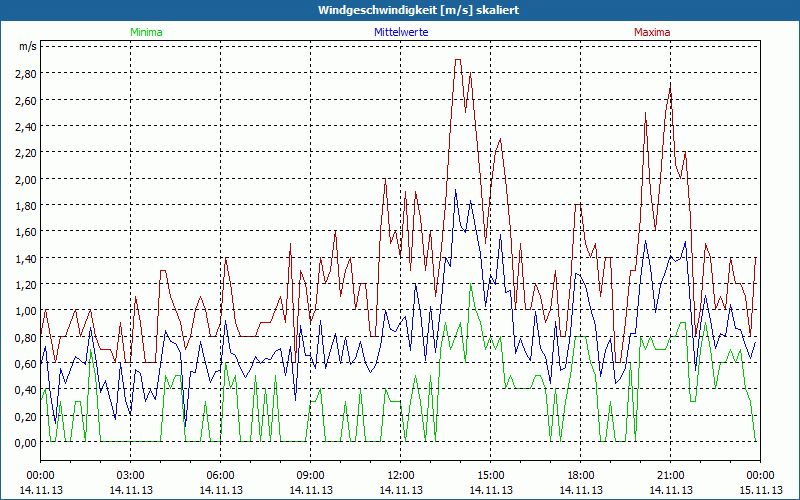The height and width of the screenshot is (500, 800).
Task: Click the 1,80 y-axis value
Action: coord(26,205)
